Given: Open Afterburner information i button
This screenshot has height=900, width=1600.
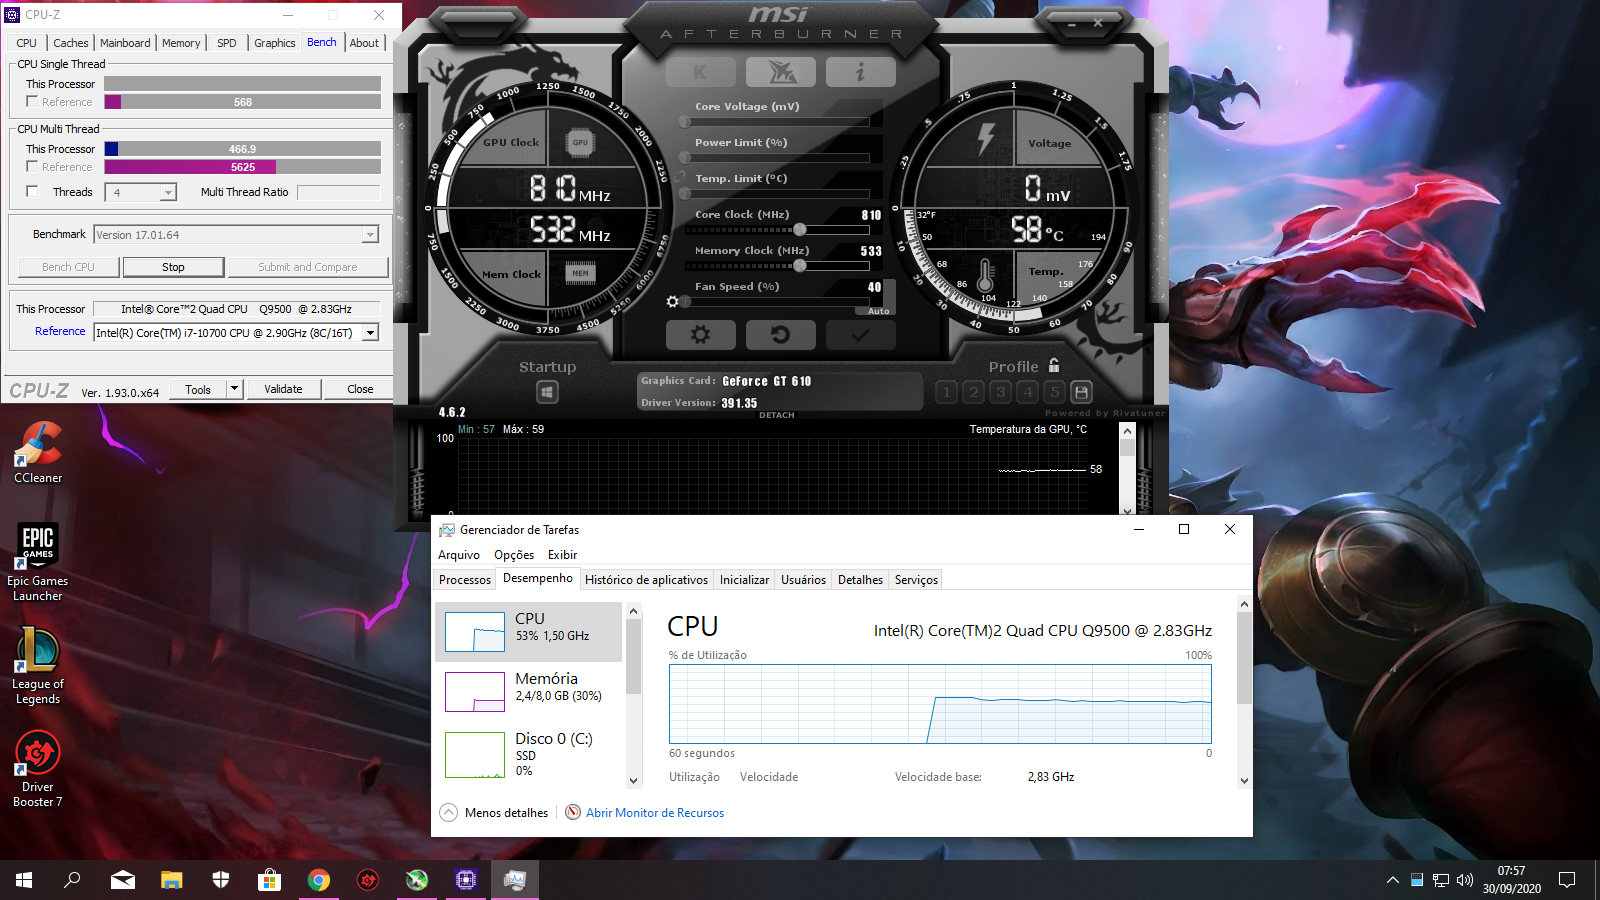Looking at the screenshot, I should tap(860, 72).
